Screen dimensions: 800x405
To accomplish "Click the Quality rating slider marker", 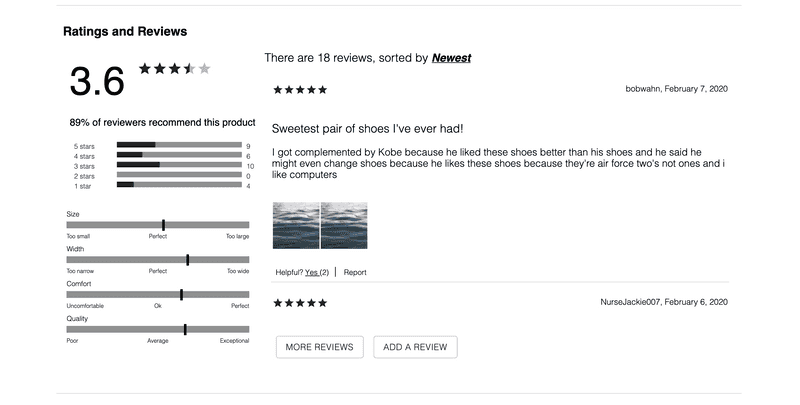I will [185, 329].
